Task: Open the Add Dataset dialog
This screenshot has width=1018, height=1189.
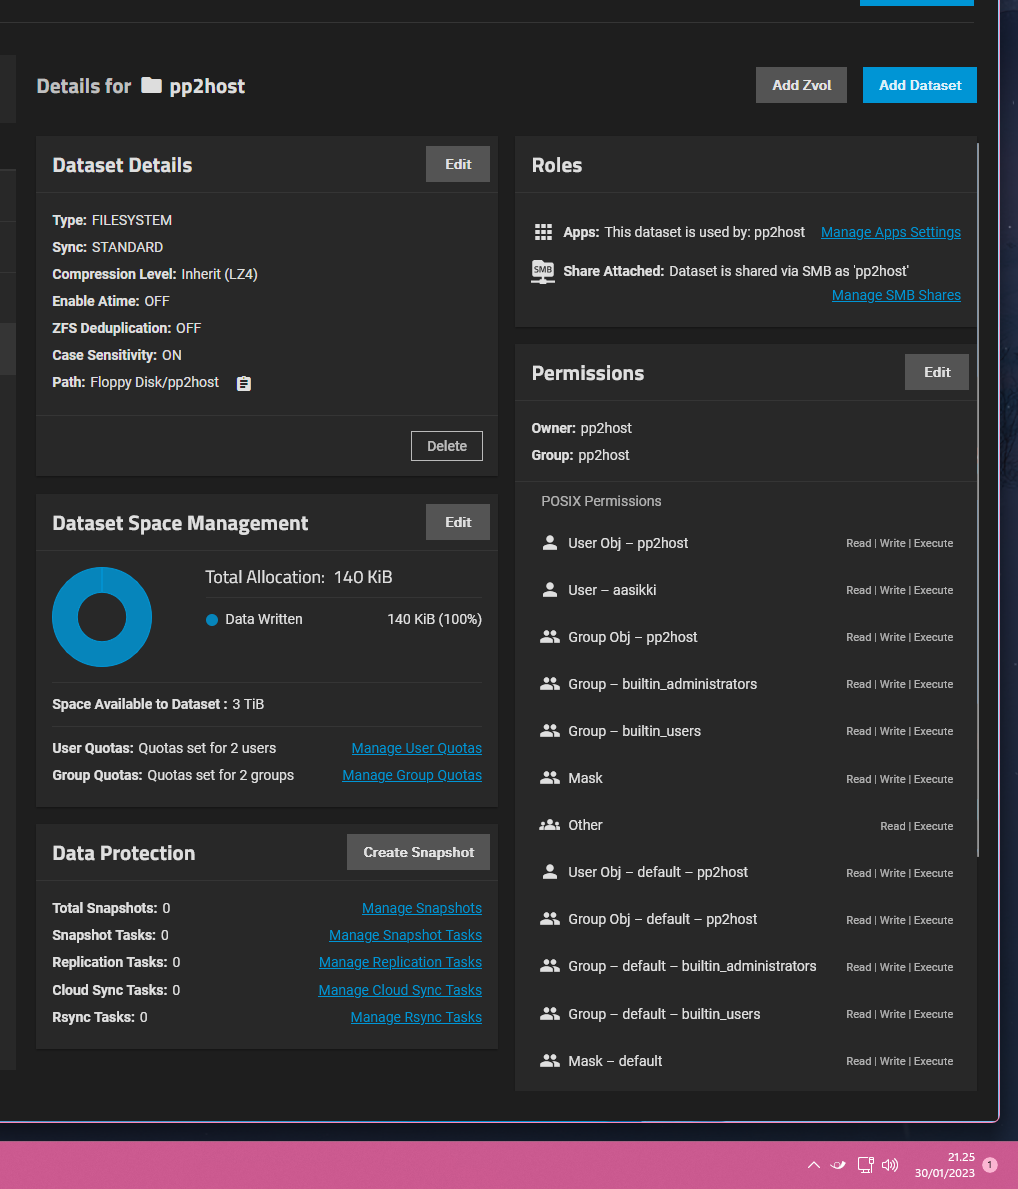Action: [x=919, y=85]
